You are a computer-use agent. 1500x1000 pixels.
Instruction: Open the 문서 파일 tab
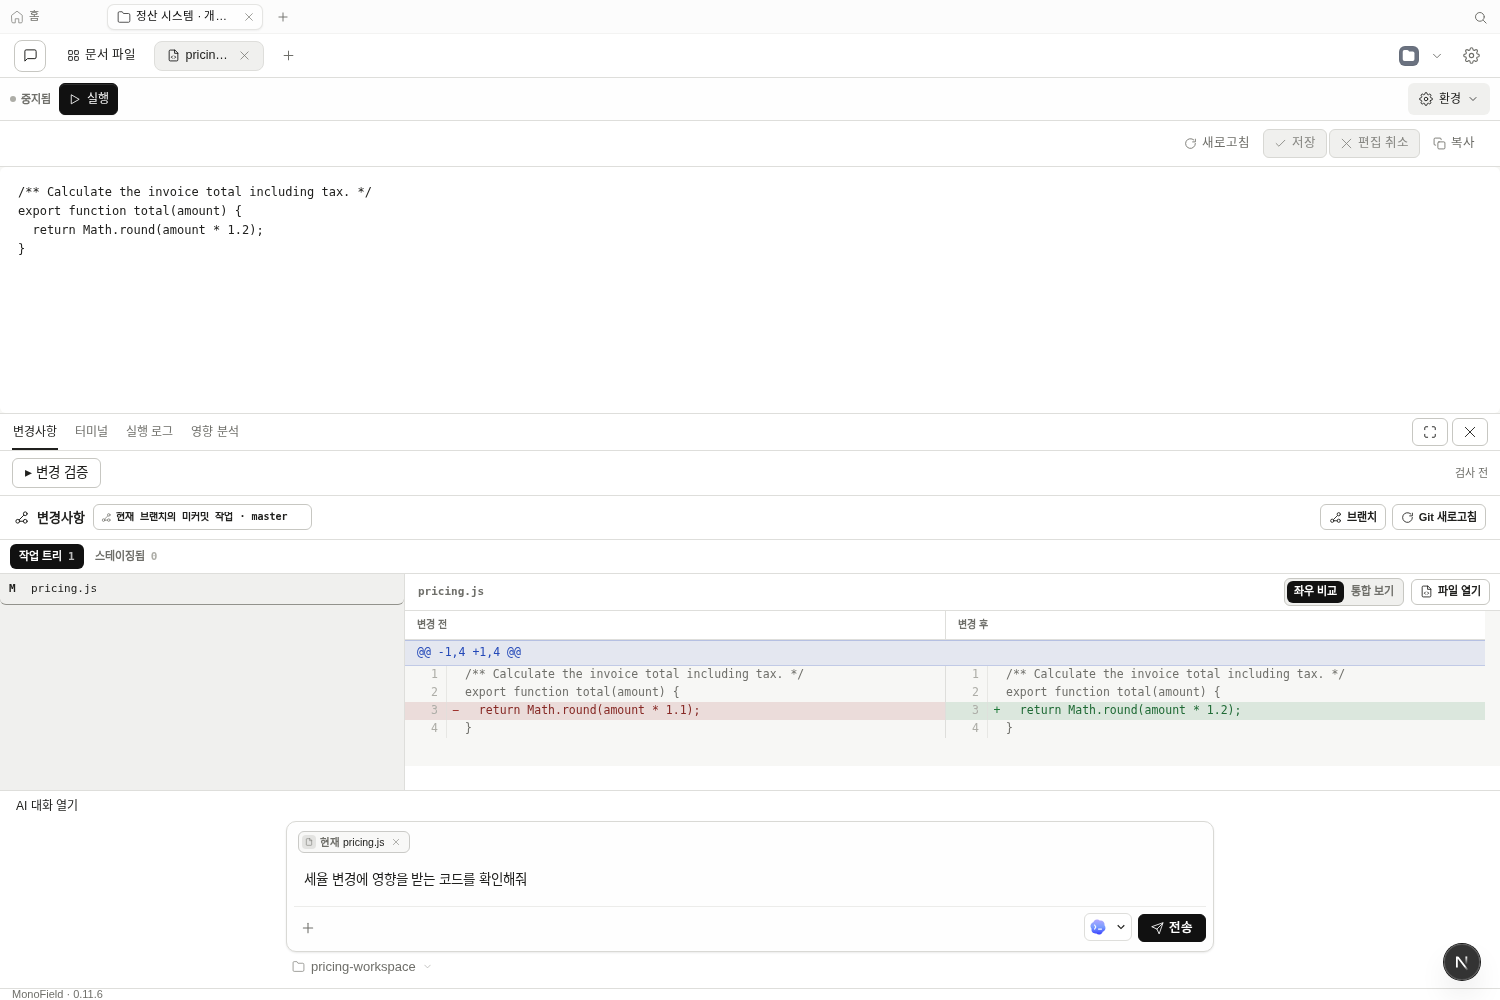click(101, 56)
